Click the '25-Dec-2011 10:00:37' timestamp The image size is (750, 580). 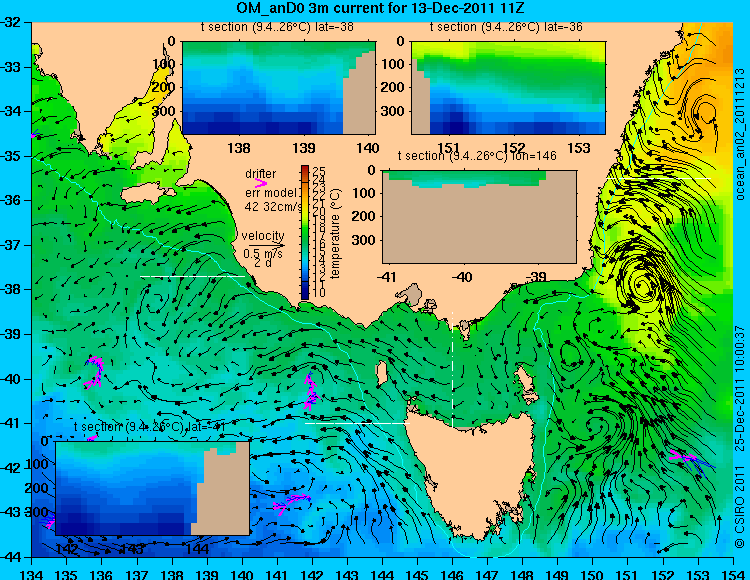tap(740, 389)
